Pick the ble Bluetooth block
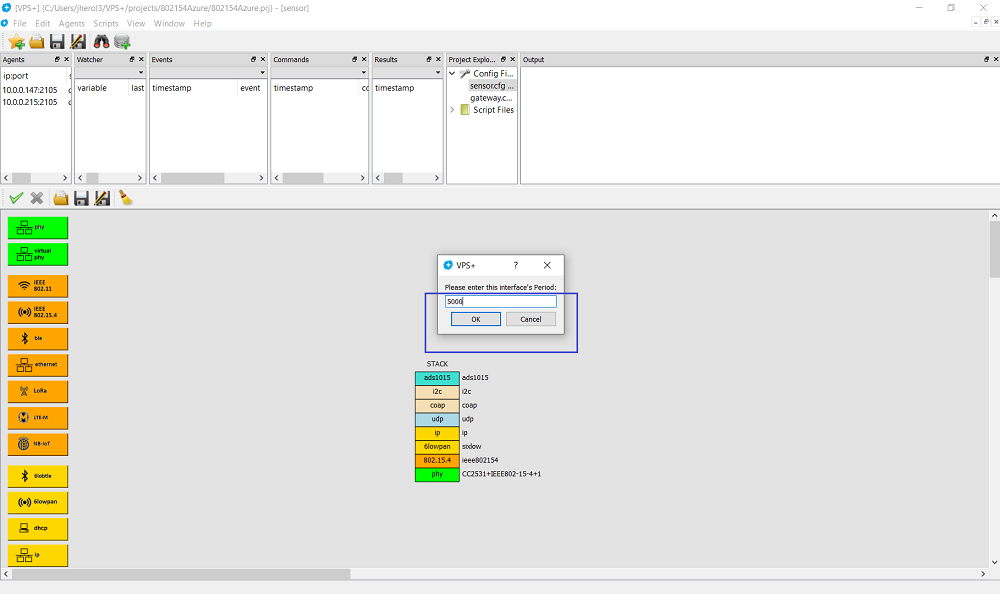 [x=38, y=338]
